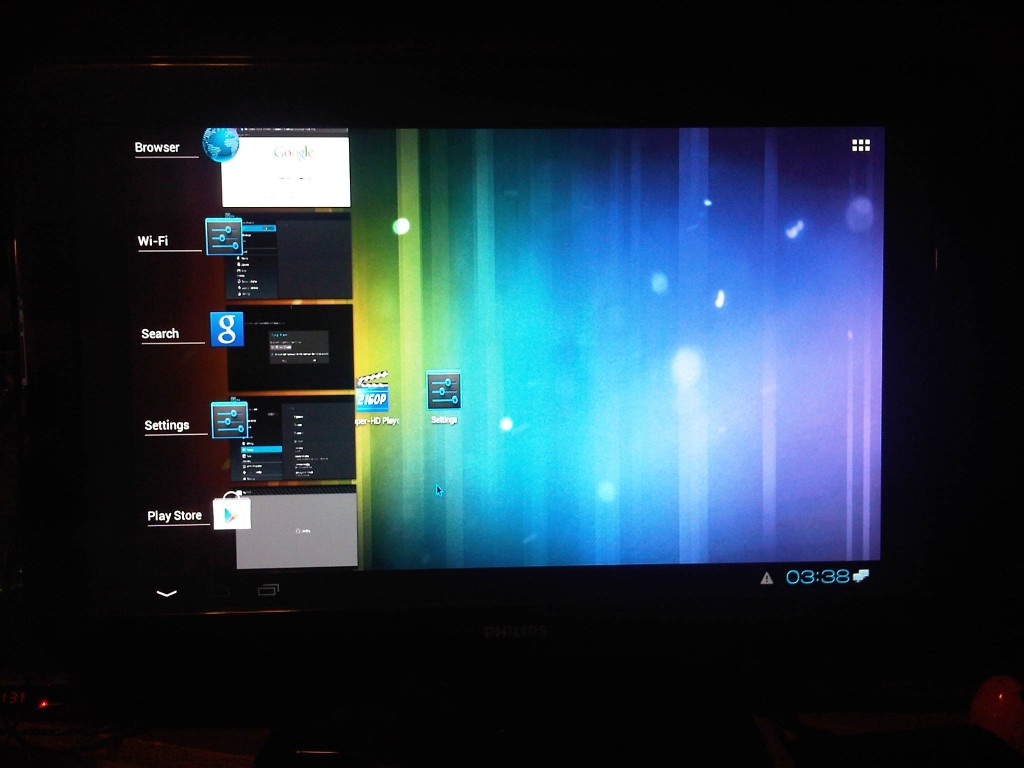
Task: Select the 'Play Store' label in recents
Action: pyautogui.click(x=174, y=516)
